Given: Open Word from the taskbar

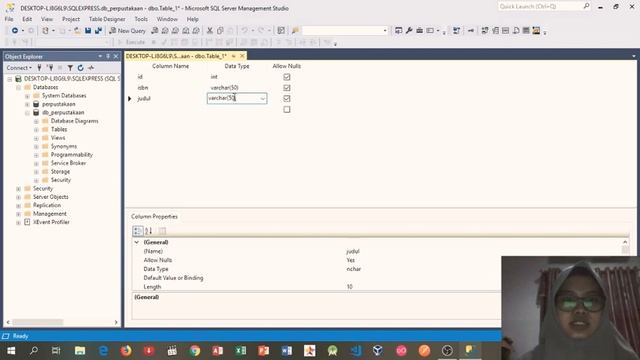Looking at the screenshot, I should point(287,350).
